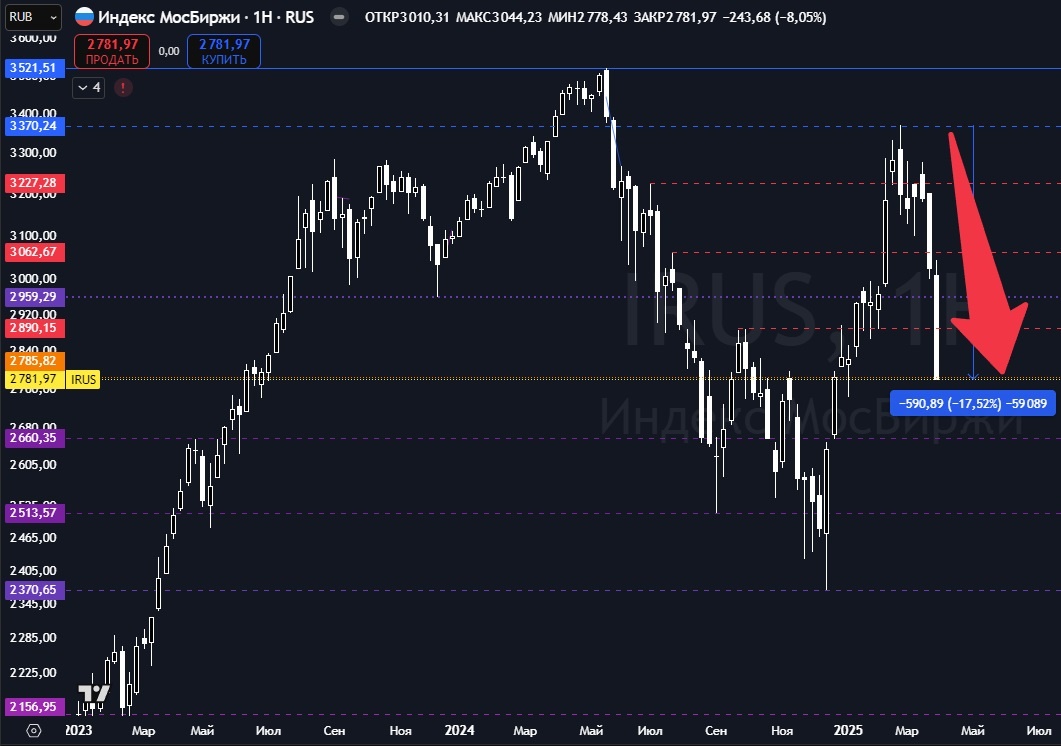The height and width of the screenshot is (746, 1061).
Task: Expand the indicators legend showing 4
Action: tap(89, 87)
